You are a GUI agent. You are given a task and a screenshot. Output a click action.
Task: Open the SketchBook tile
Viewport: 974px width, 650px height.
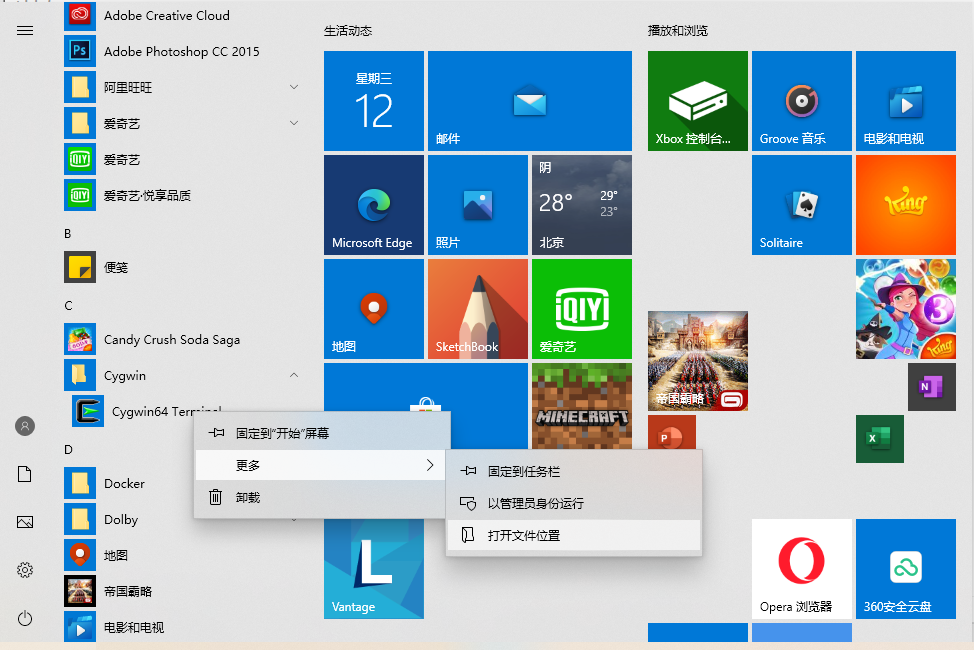pyautogui.click(x=477, y=309)
